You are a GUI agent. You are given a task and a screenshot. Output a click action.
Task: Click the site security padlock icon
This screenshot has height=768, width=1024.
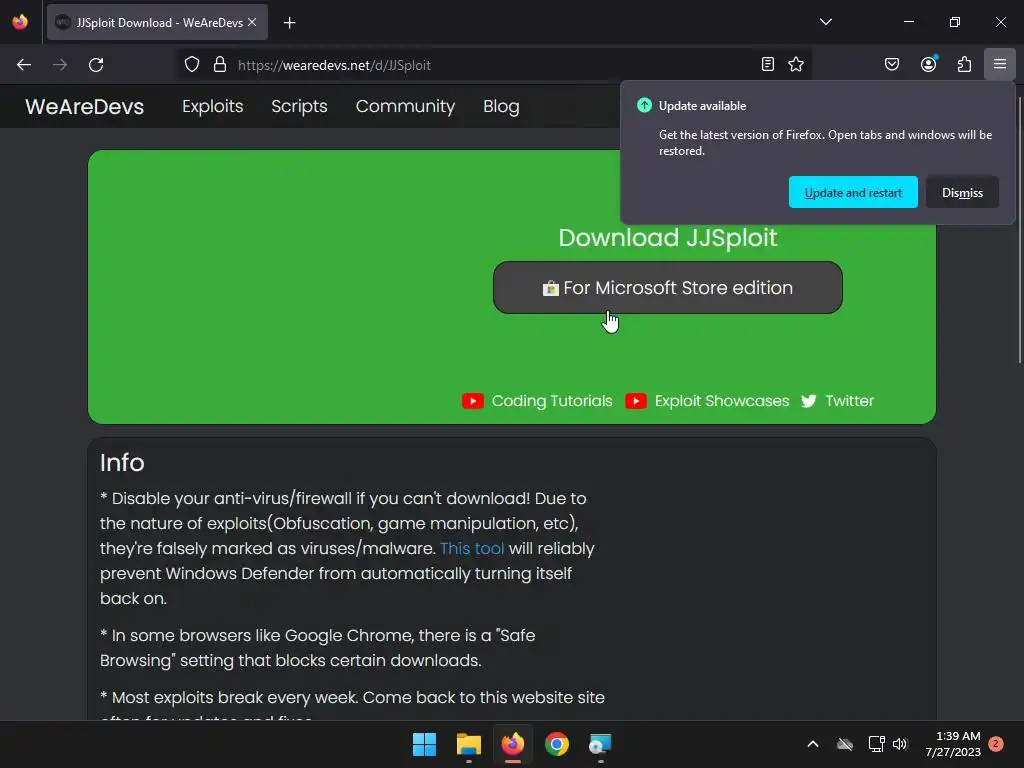220,65
